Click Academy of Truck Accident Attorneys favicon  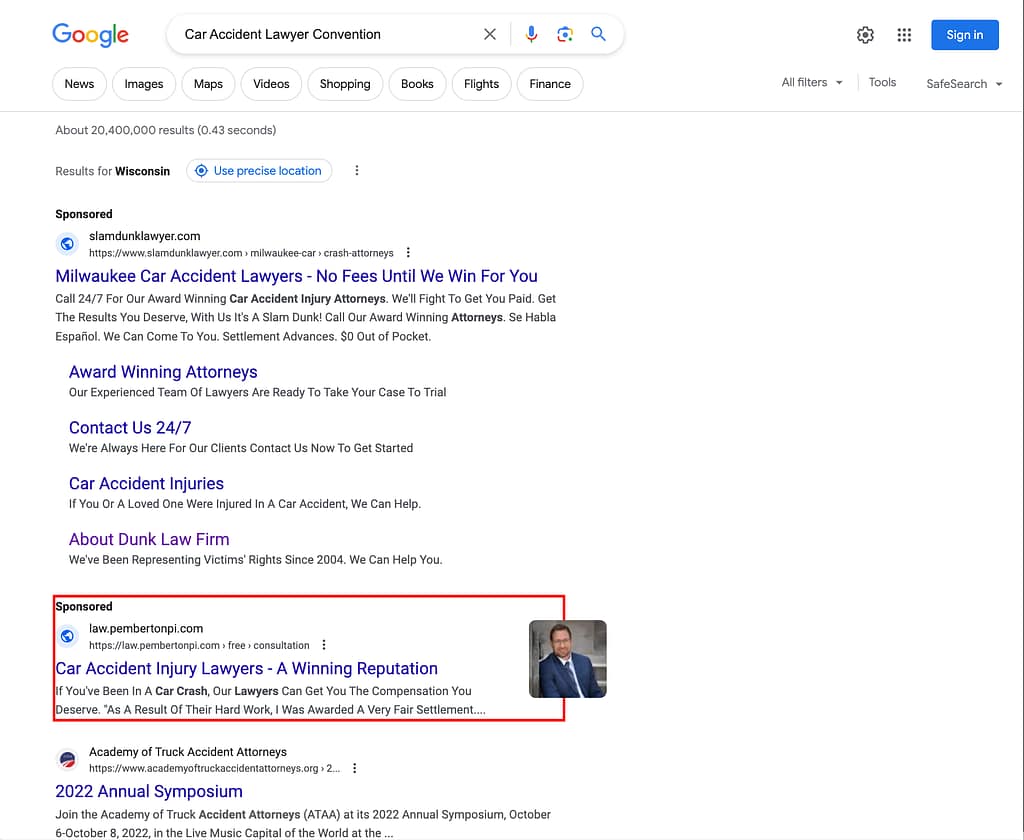[x=67, y=760]
